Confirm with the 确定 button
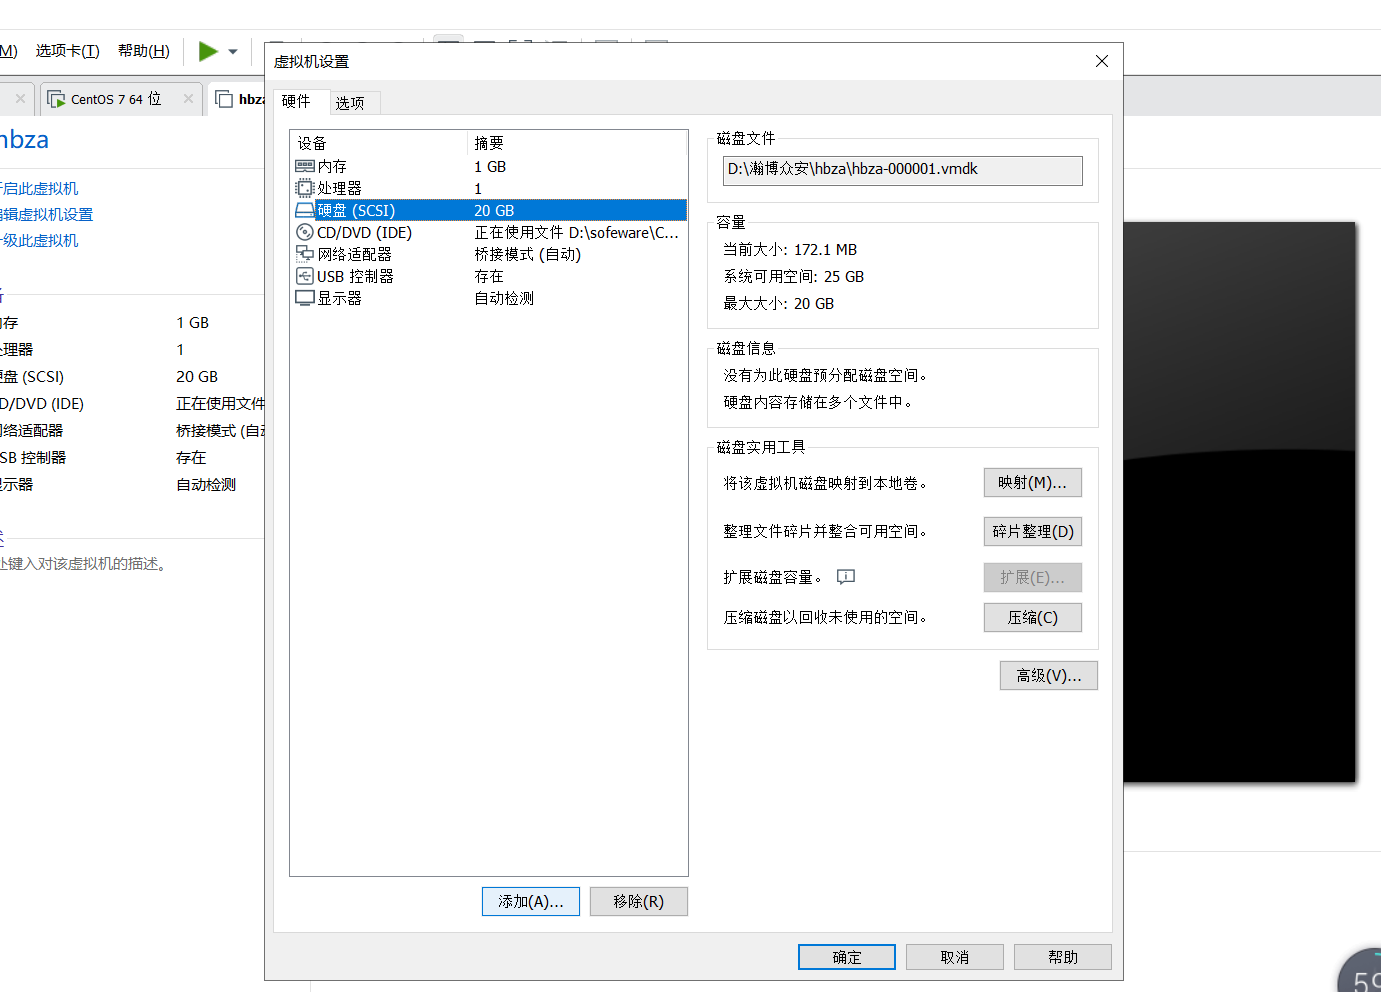 [847, 957]
